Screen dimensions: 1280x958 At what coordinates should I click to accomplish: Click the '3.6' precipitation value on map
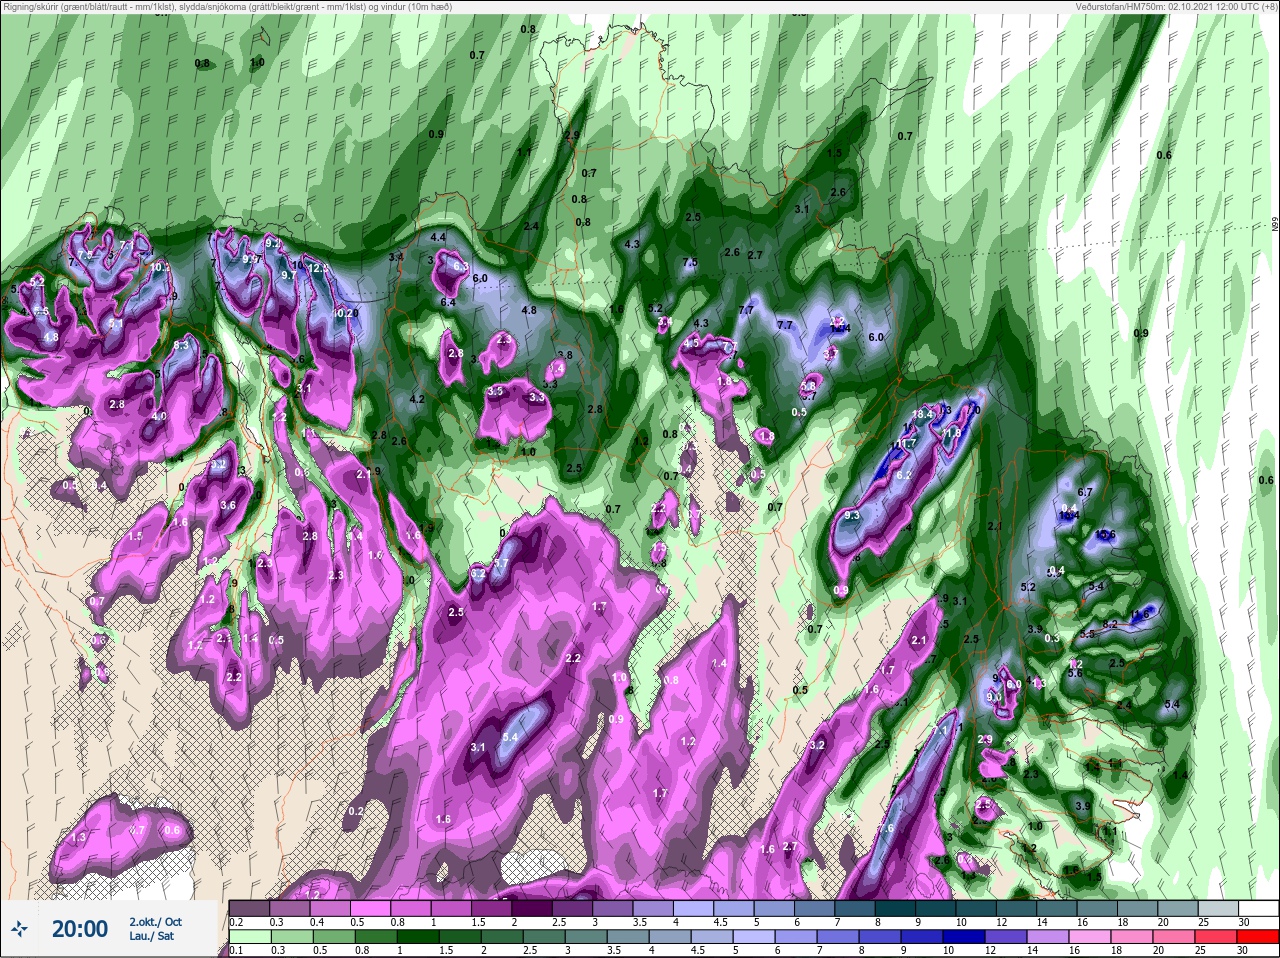pos(228,505)
